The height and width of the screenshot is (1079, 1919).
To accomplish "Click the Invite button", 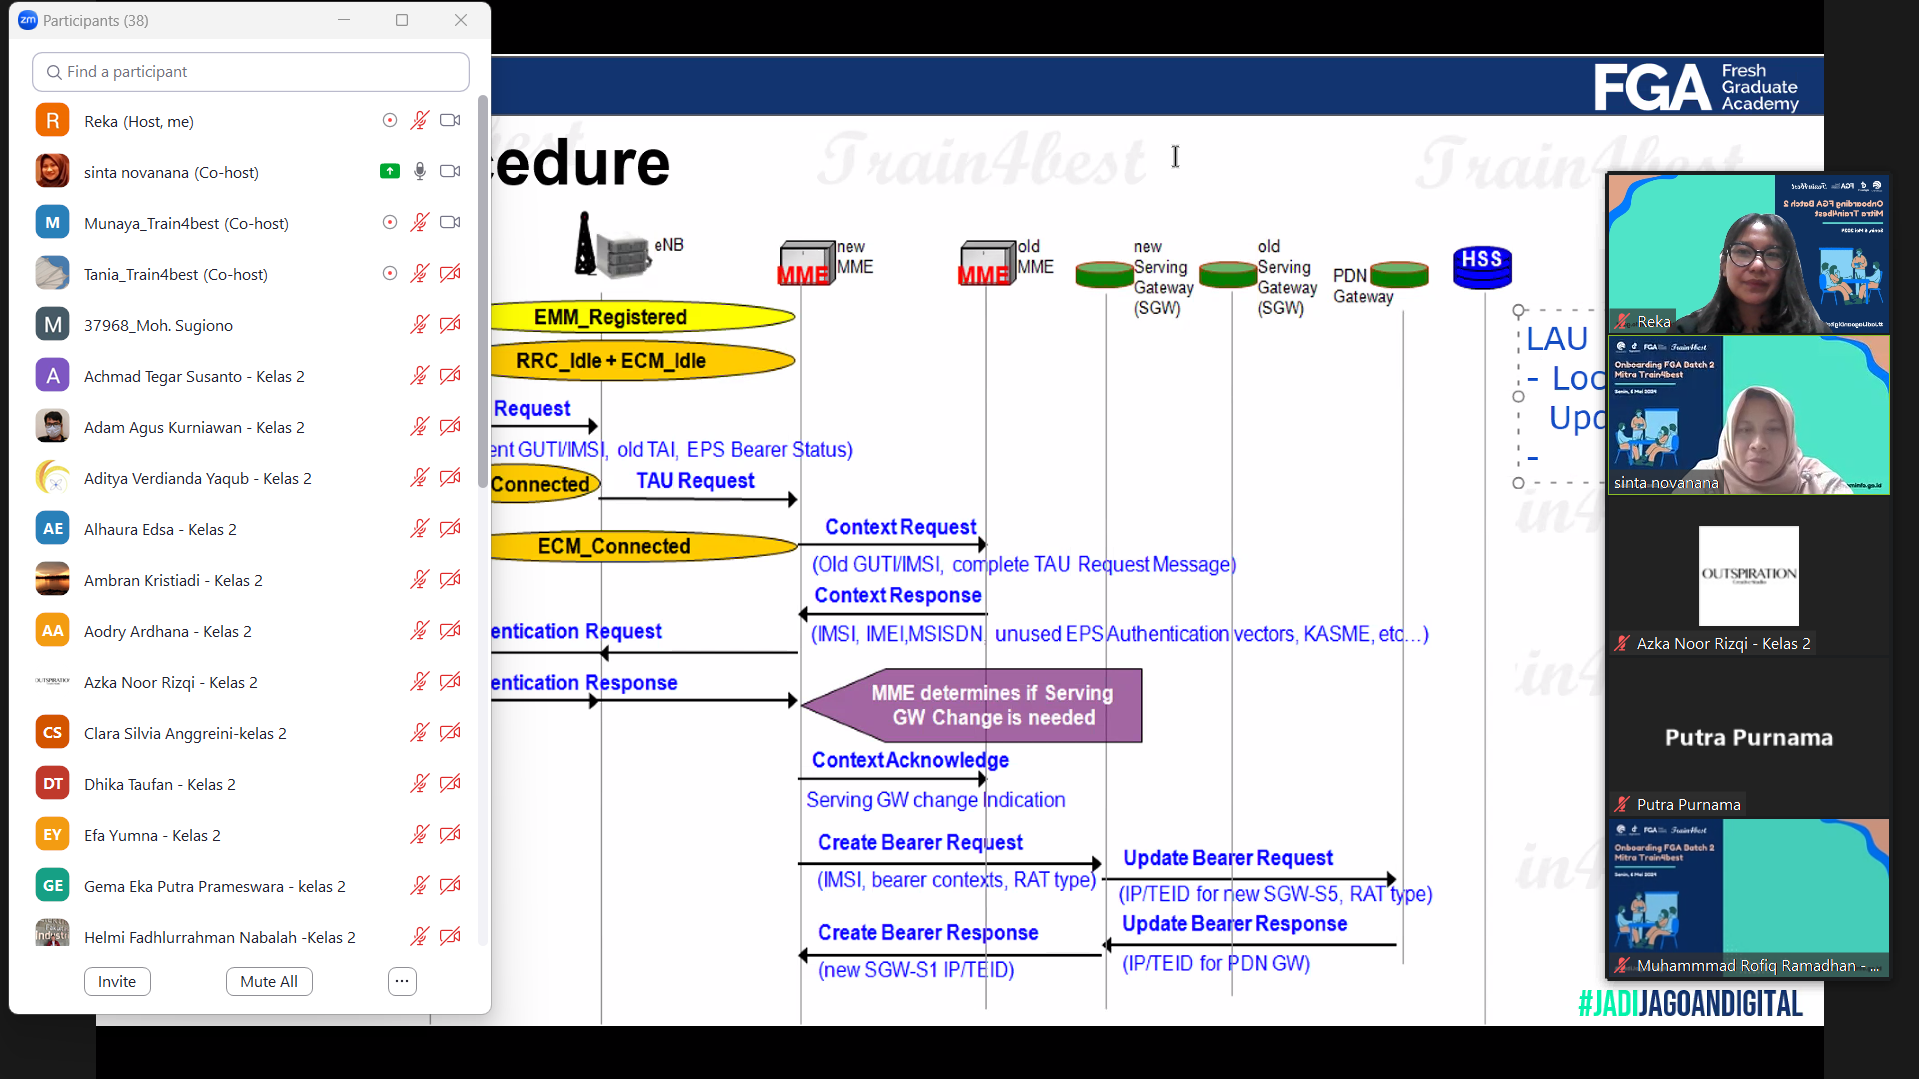I will [x=117, y=981].
